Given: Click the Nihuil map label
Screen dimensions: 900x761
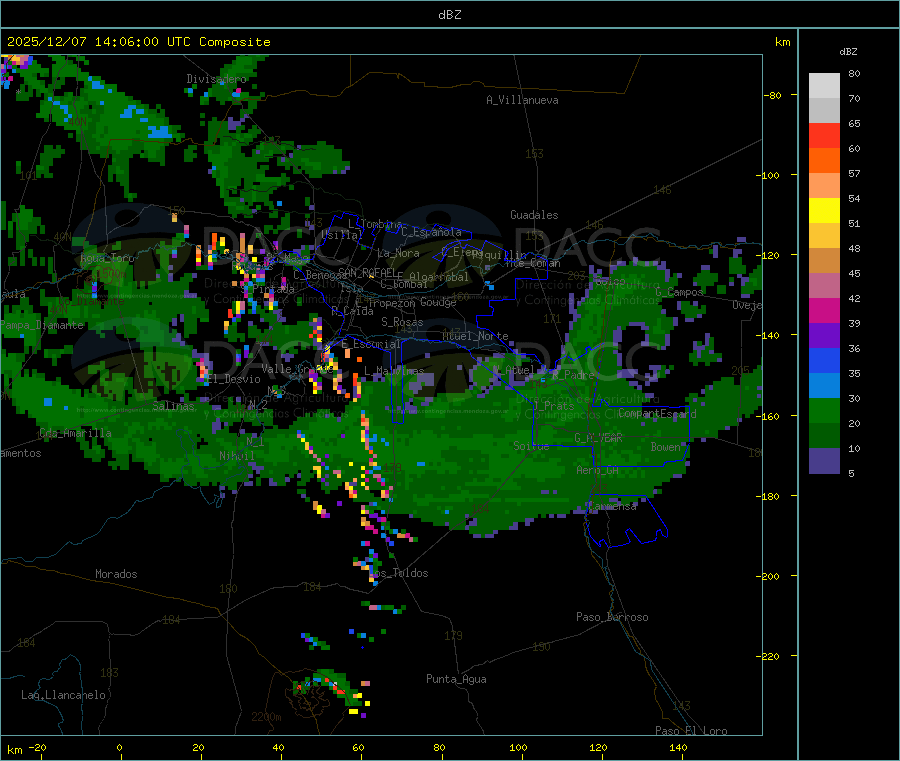Looking at the screenshot, I should point(237,456).
